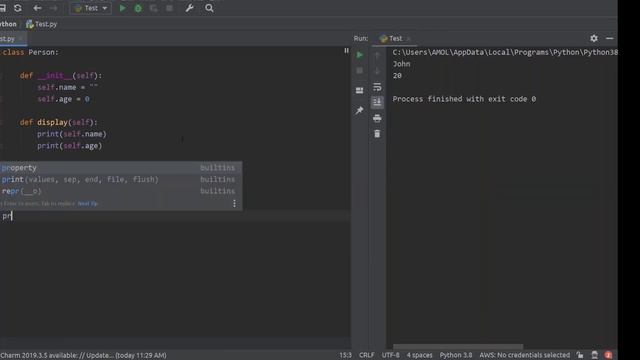Click the Next Tip link in the completion popup
640x360 pixels.
pyautogui.click(x=87, y=203)
